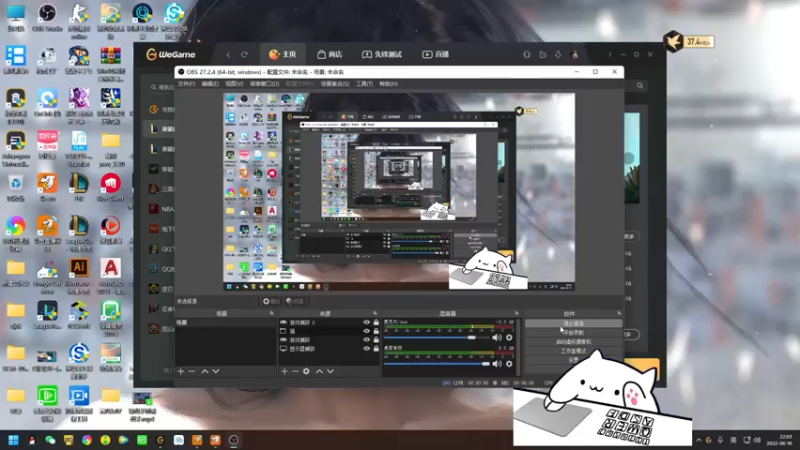Mute the Mic/Aux speaker icon
This screenshot has height=450, width=800.
pyautogui.click(x=497, y=337)
